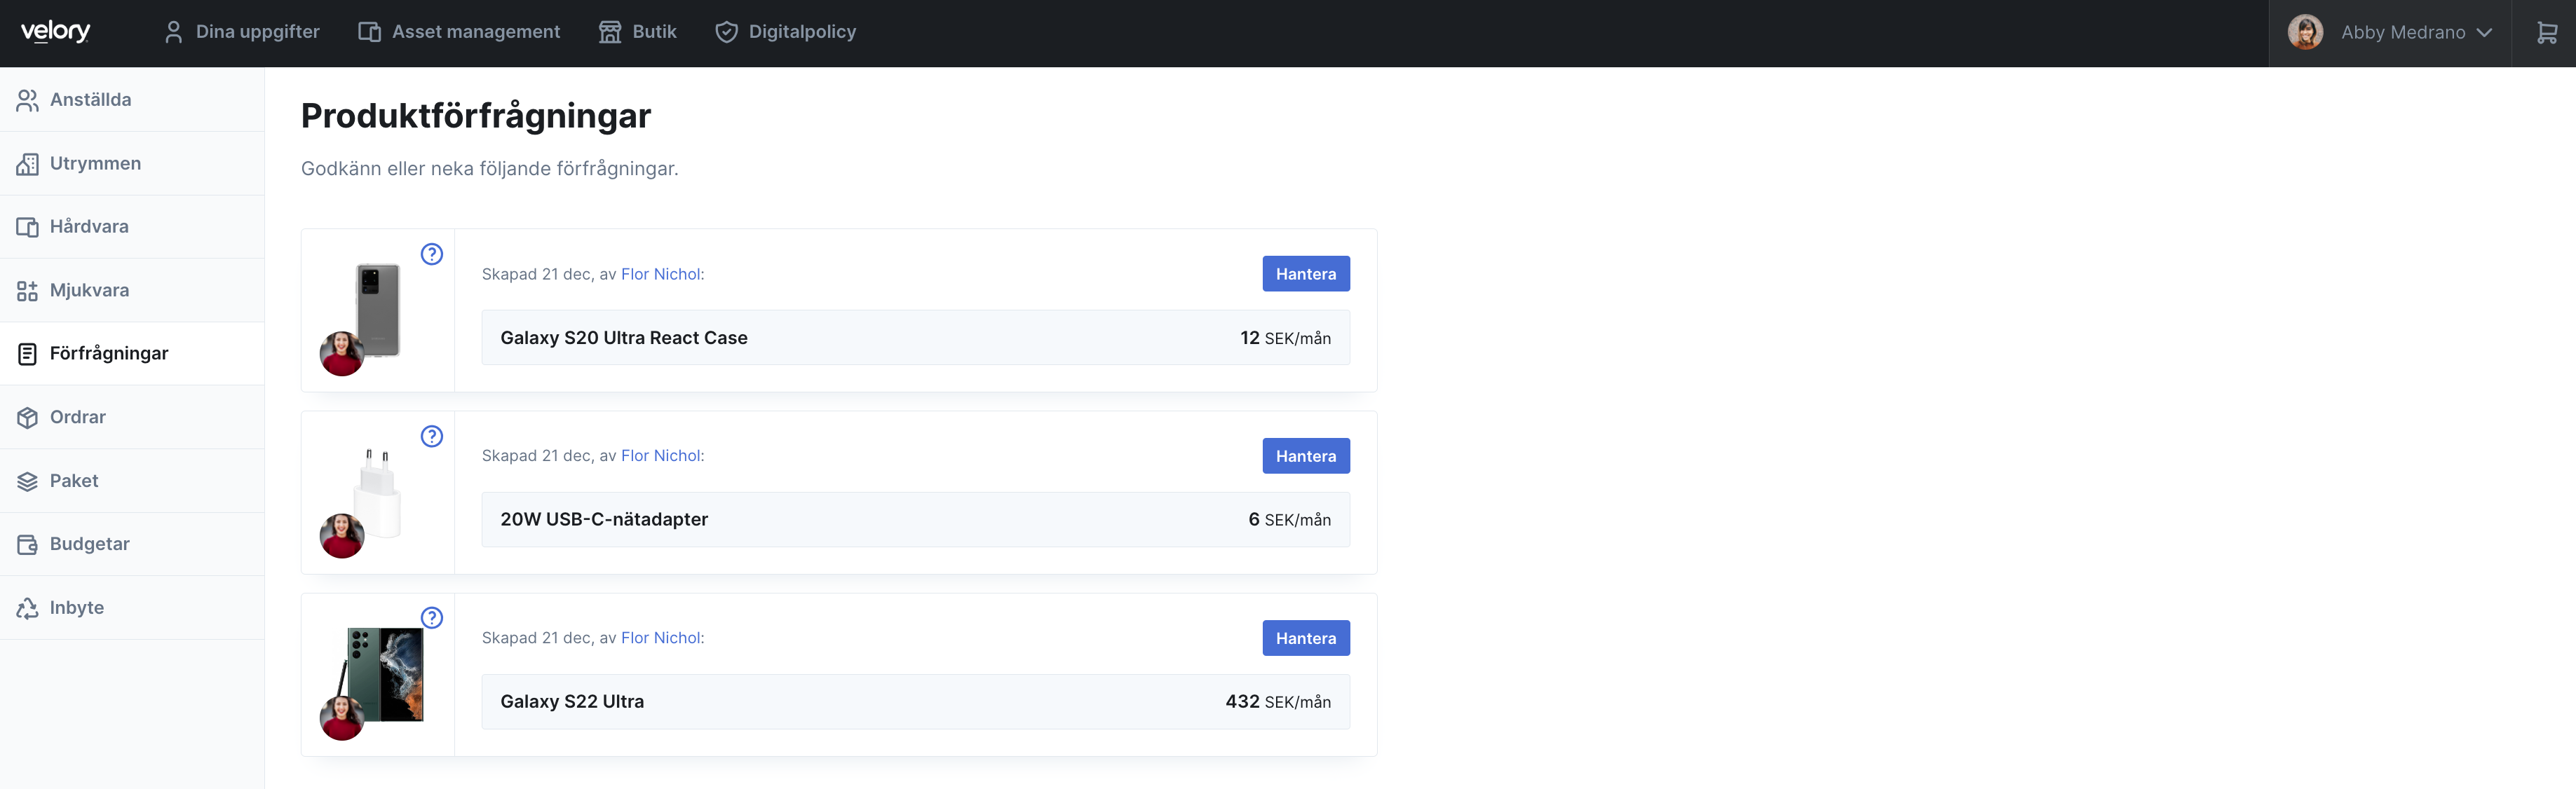Viewport: 2576px width, 789px height.
Task: Click the Förfrågningar document icon
Action: click(27, 354)
